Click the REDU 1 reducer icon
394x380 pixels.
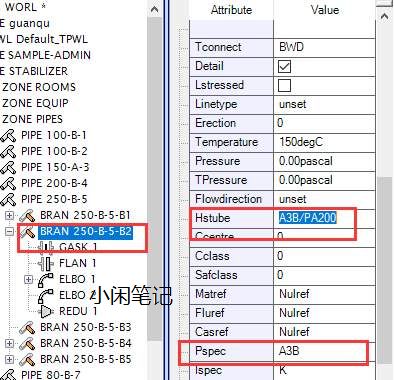pyautogui.click(x=46, y=311)
